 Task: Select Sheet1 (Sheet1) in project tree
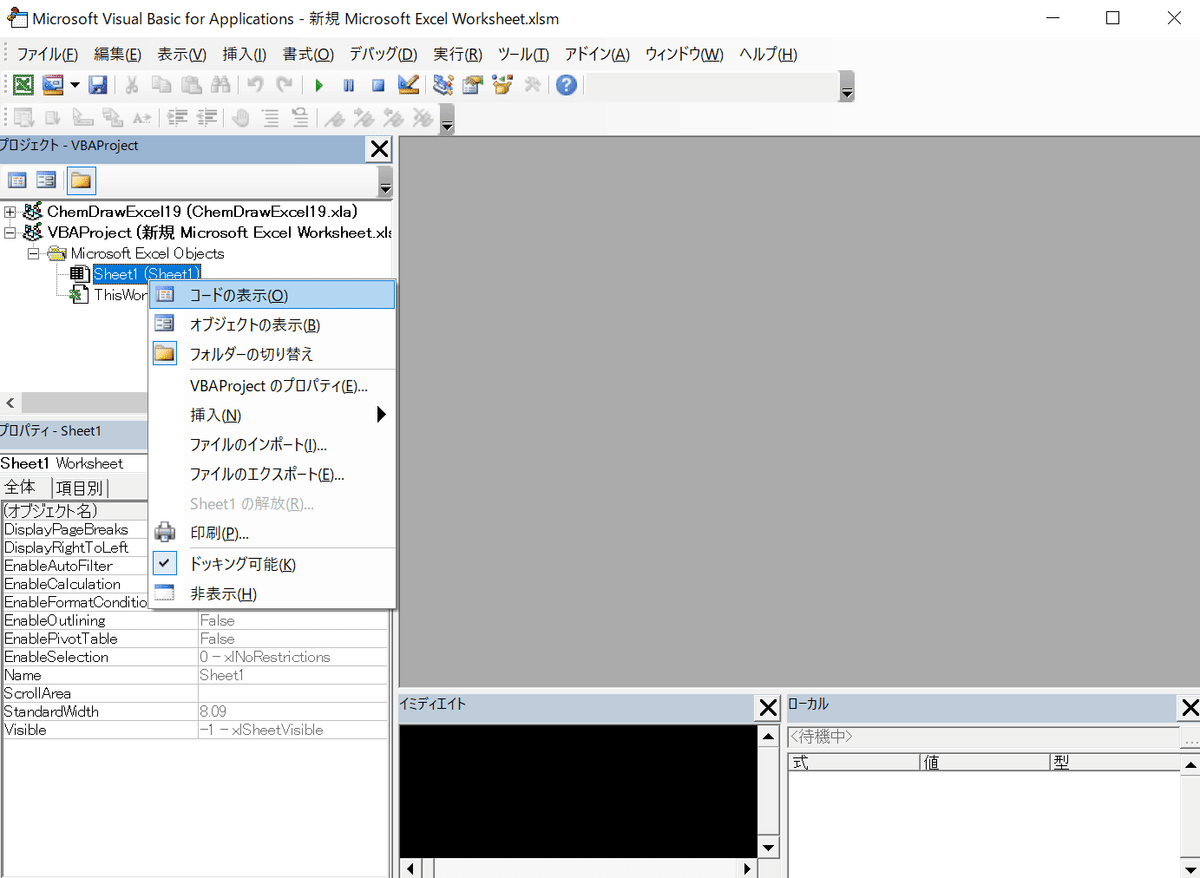tap(147, 273)
